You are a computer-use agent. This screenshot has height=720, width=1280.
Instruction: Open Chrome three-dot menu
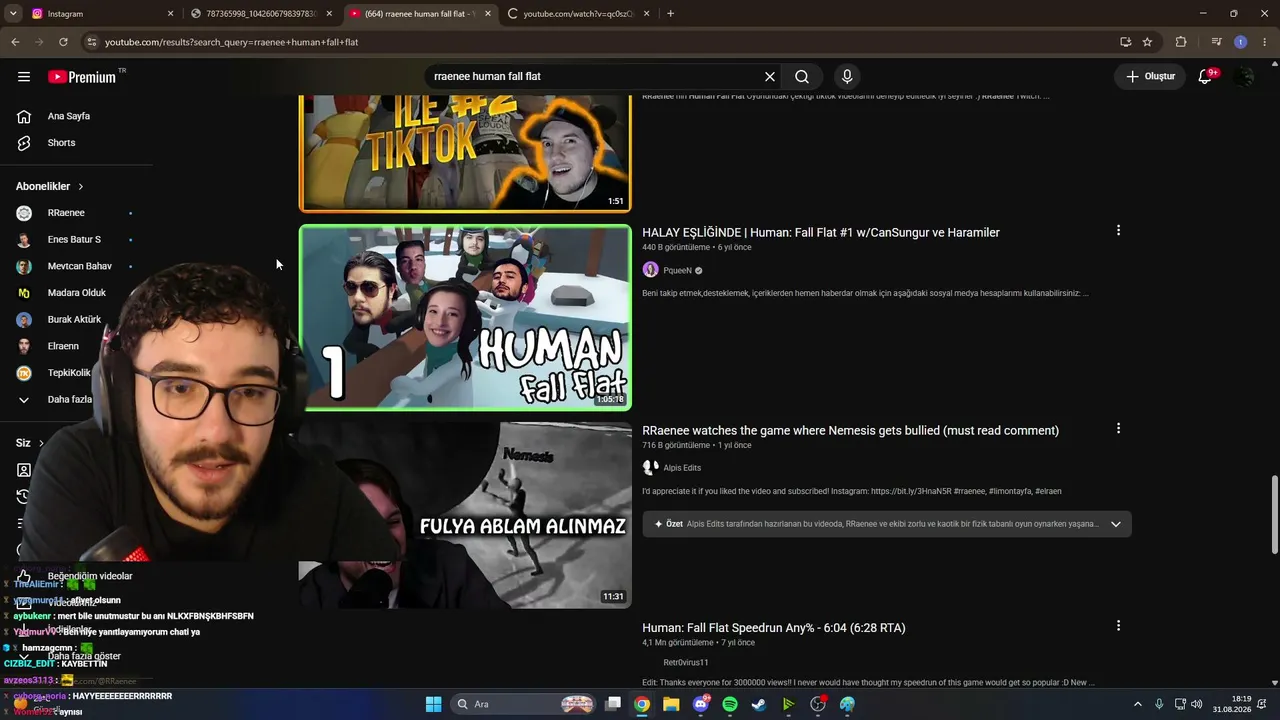tap(1265, 42)
